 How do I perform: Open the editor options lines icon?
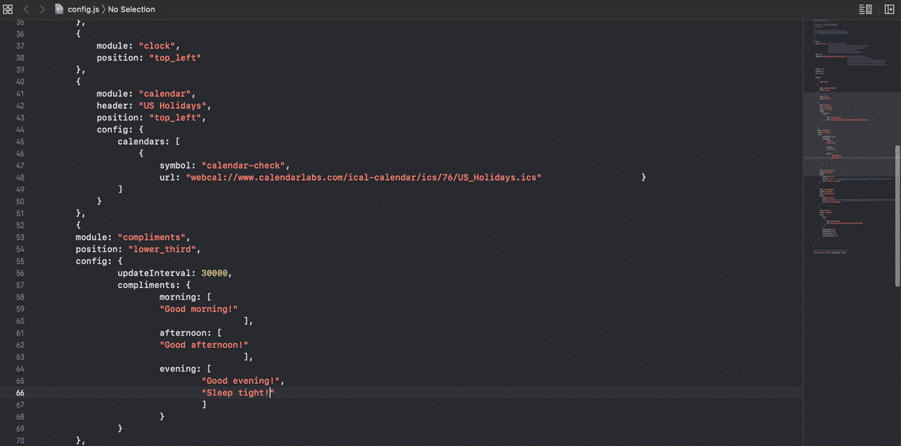tap(865, 9)
